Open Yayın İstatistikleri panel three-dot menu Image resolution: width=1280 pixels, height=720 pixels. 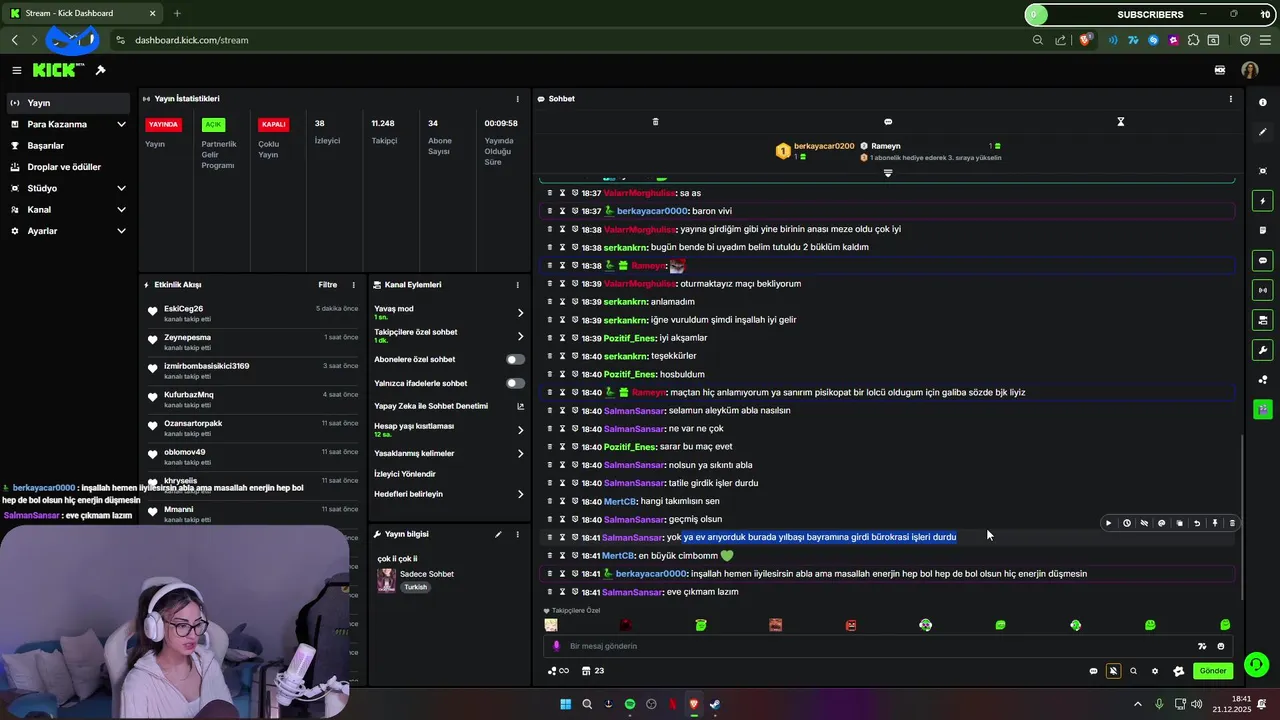(517, 99)
